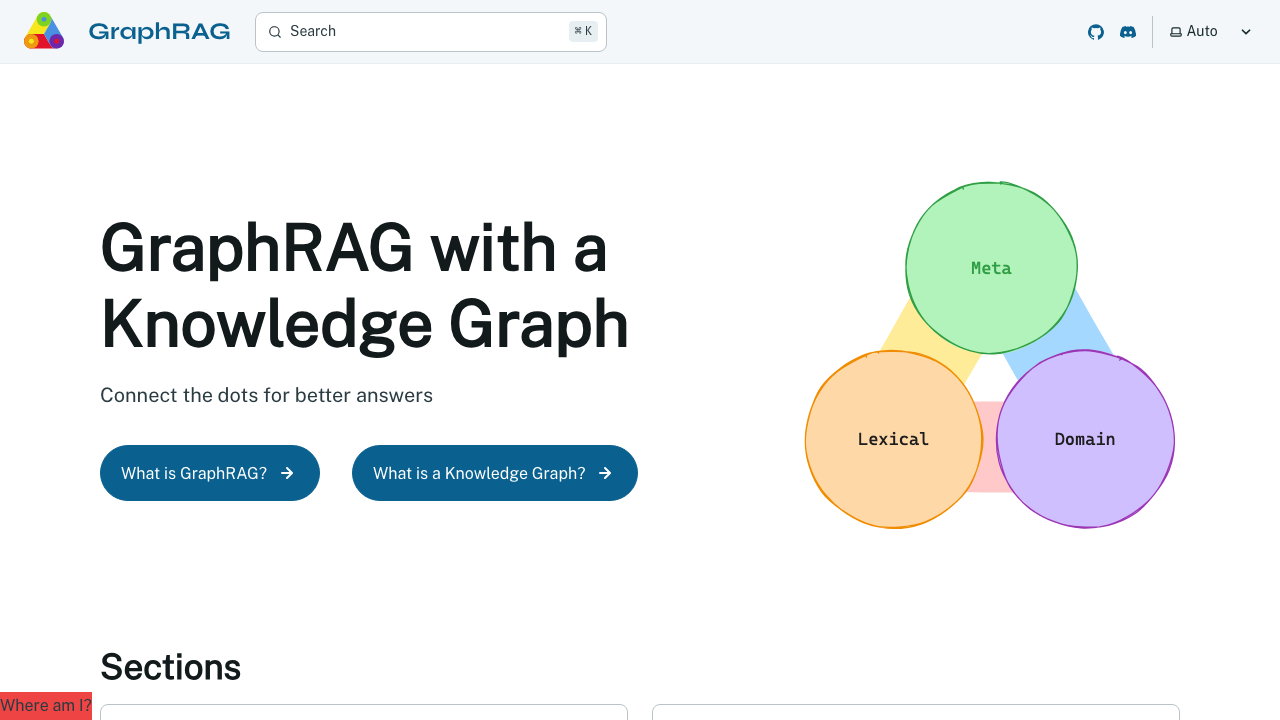Click the GraphRAG triangle logo icon
The height and width of the screenshot is (720, 1280).
tap(44, 31)
